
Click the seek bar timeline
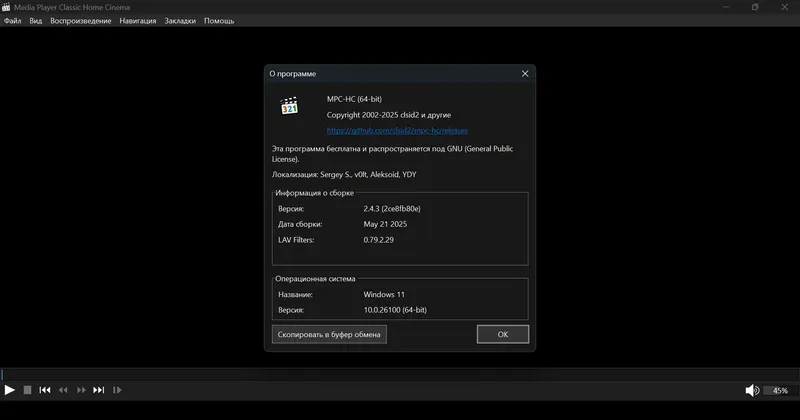[400, 375]
